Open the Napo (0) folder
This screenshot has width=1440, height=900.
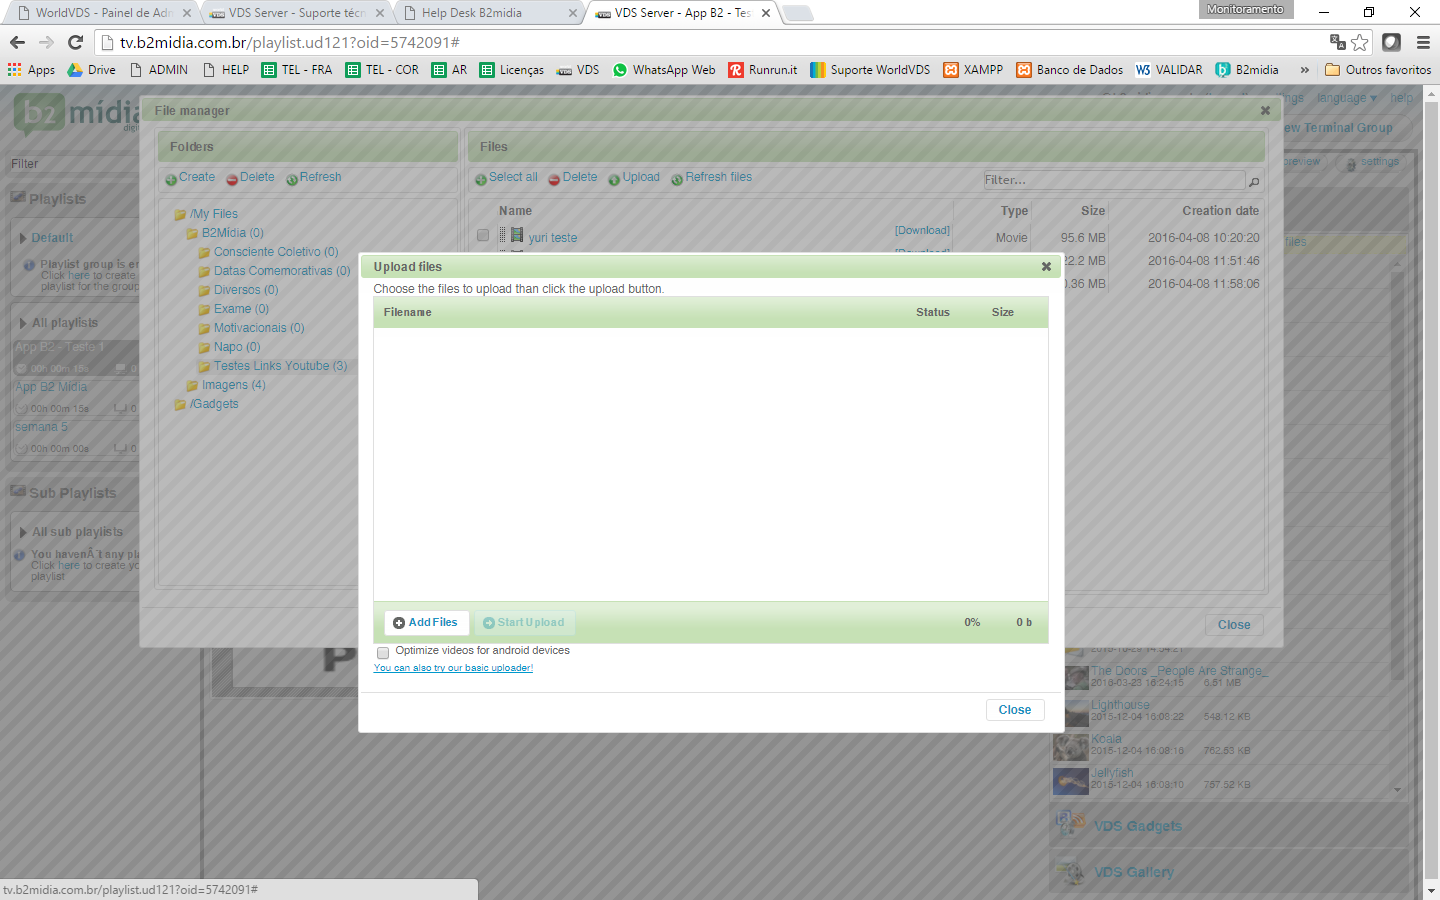[x=230, y=347]
